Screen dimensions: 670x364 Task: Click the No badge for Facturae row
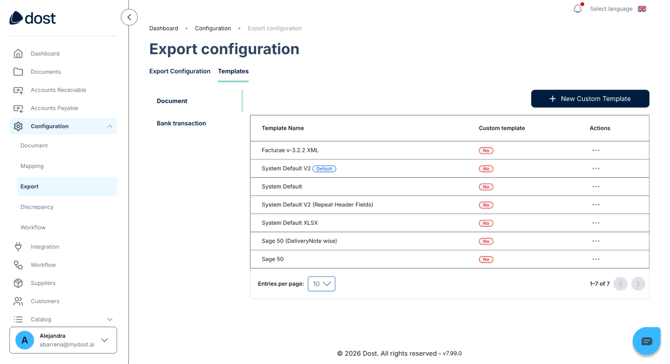pyautogui.click(x=486, y=150)
